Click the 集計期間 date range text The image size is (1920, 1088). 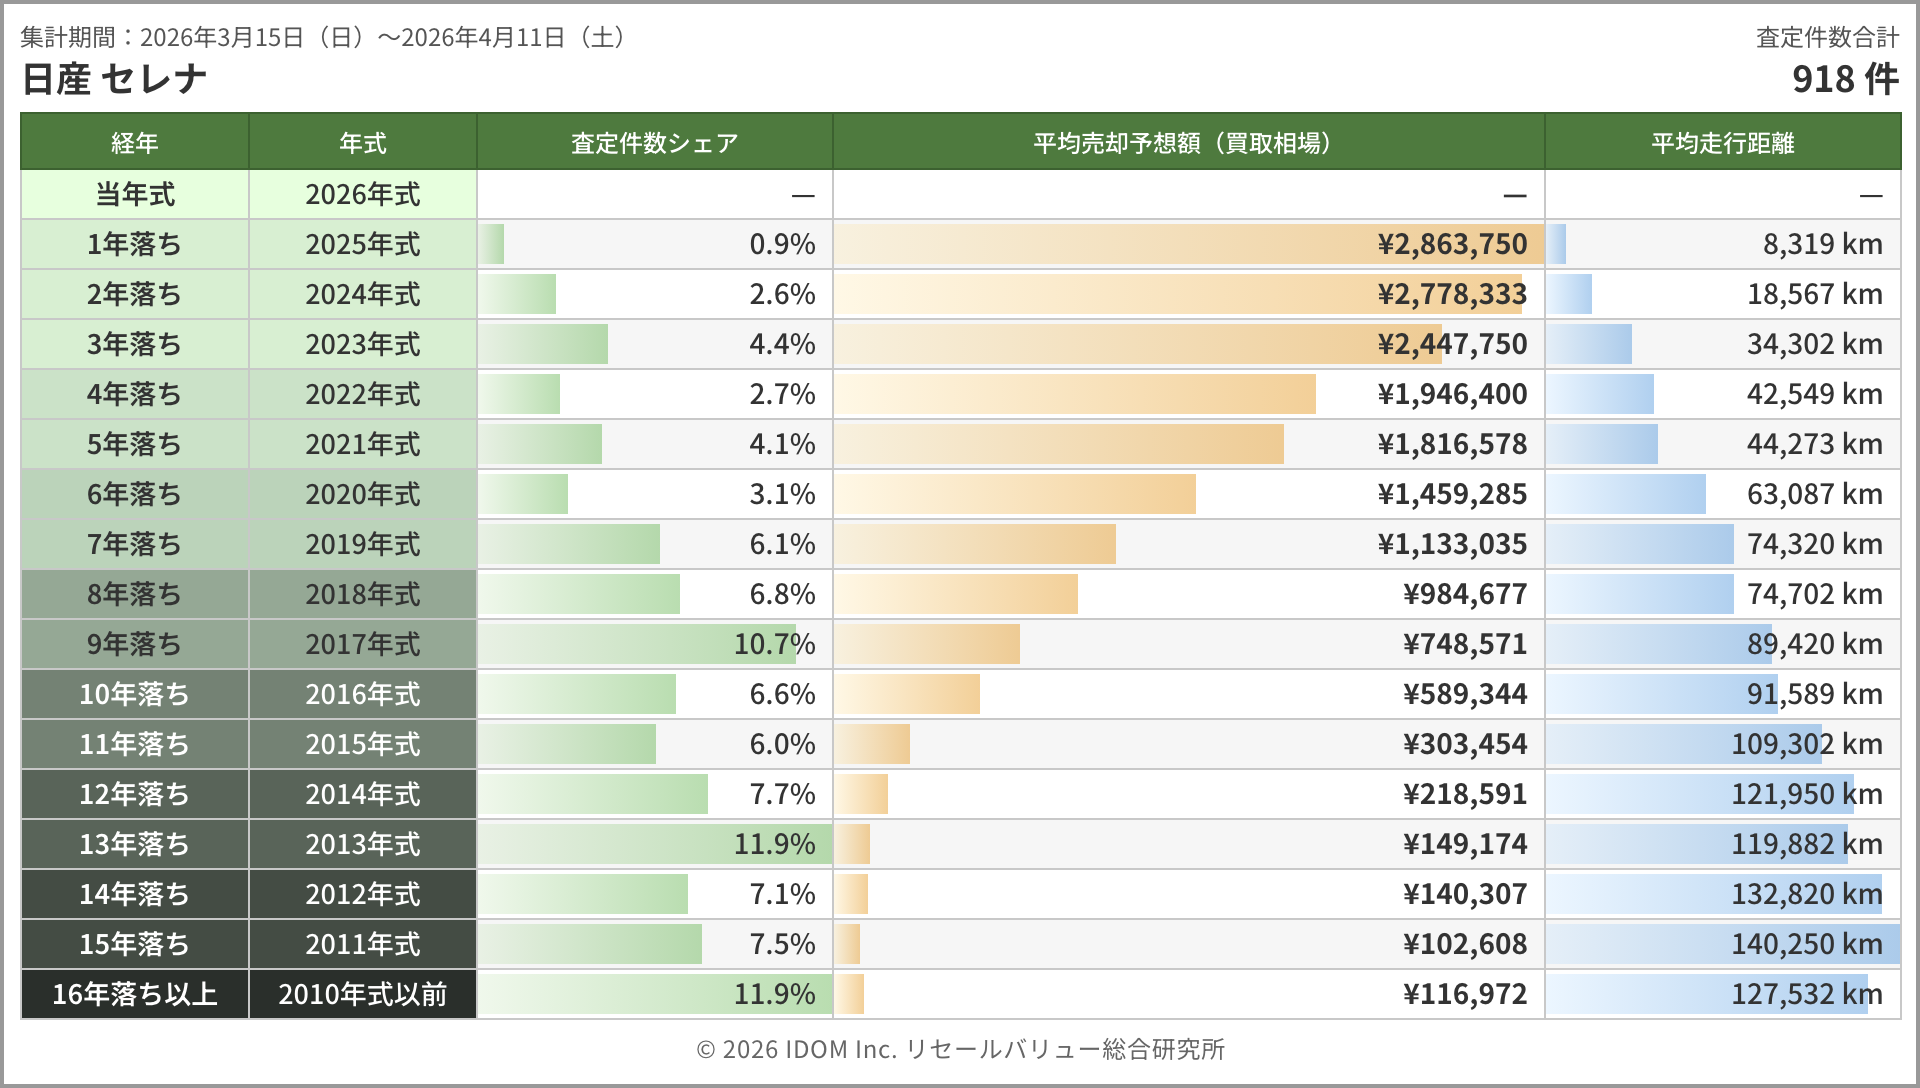[326, 37]
